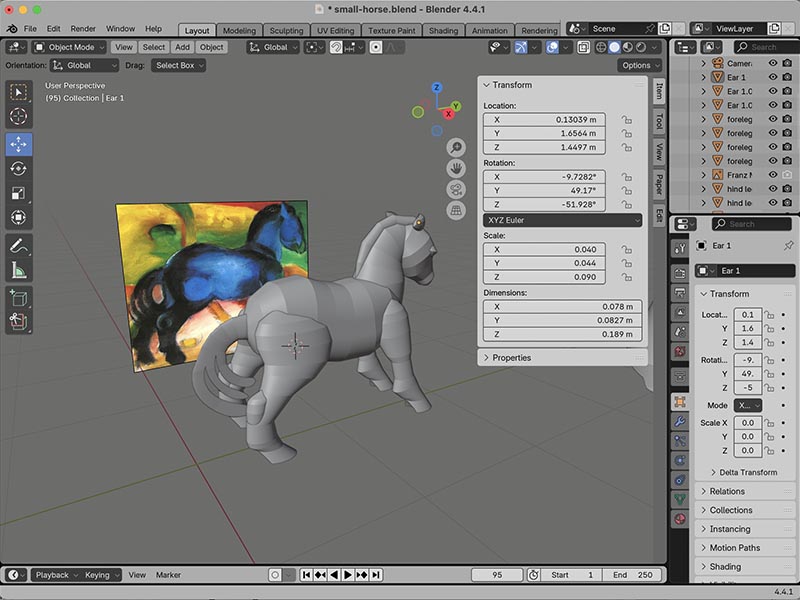The height and width of the screenshot is (600, 800).
Task: Switch to the Modeling workspace tab
Action: pos(239,30)
